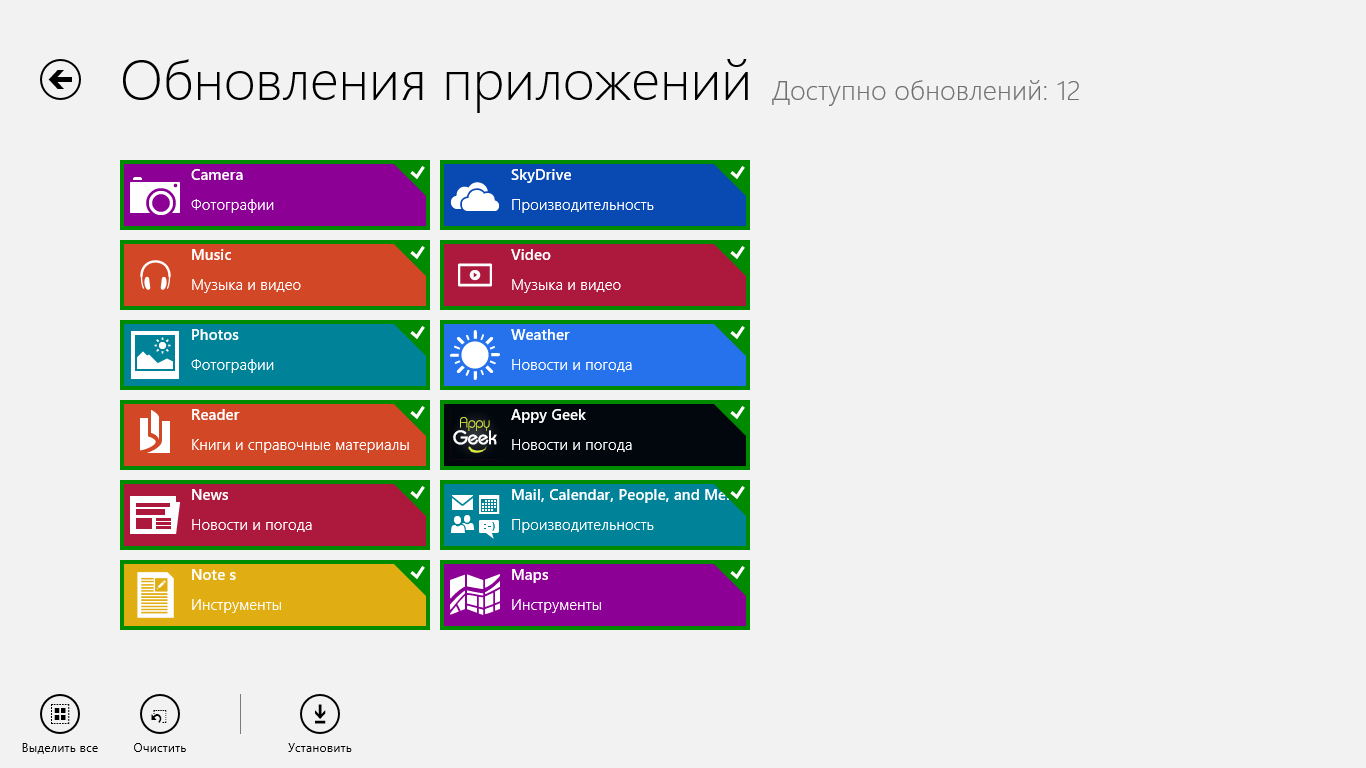1366x768 pixels.
Task: Click the Note s notepad icon
Action: click(x=155, y=595)
